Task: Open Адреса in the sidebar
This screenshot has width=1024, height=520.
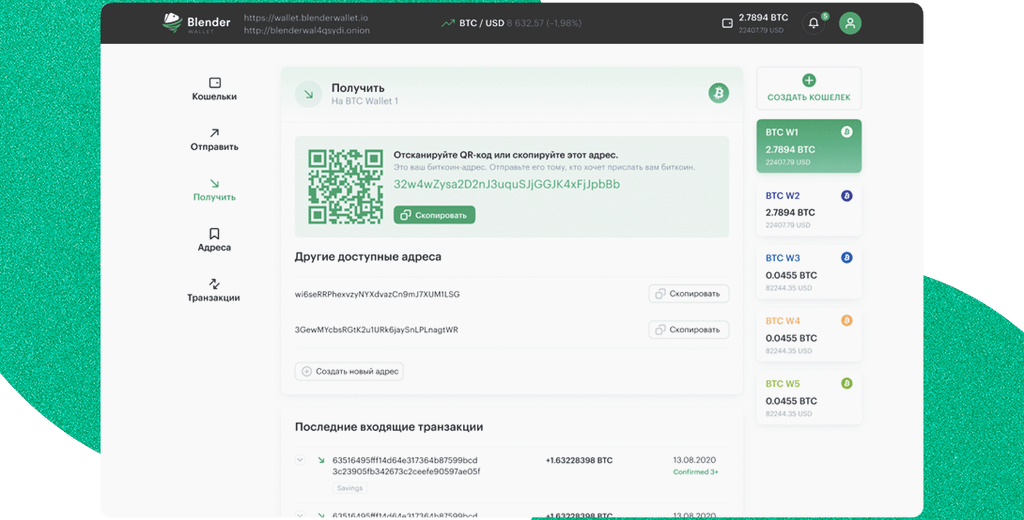Action: pyautogui.click(x=214, y=240)
